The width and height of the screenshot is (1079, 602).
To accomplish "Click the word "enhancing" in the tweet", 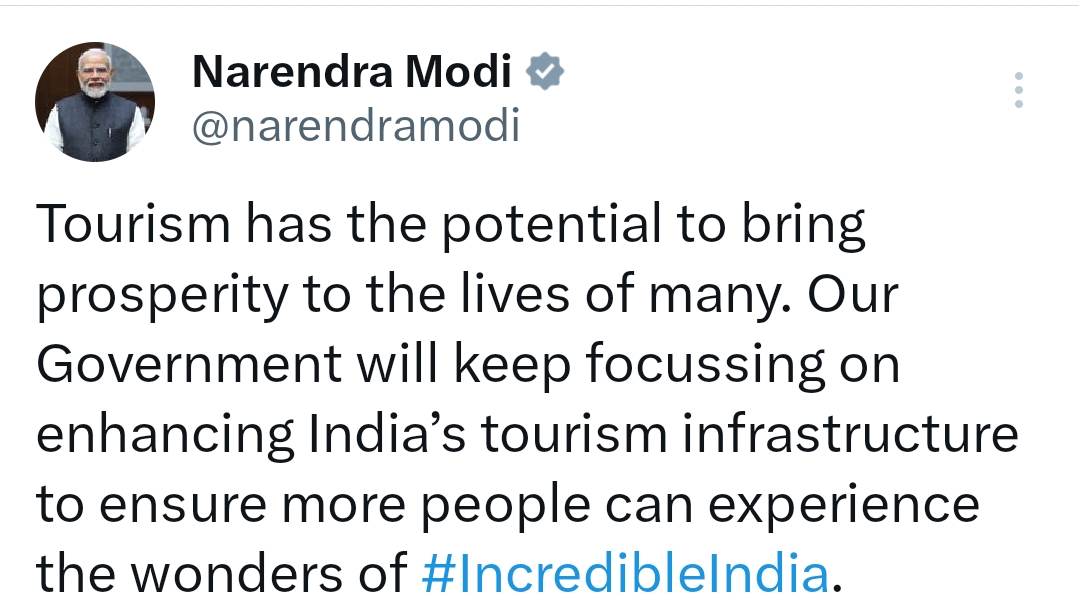I will point(165,436).
